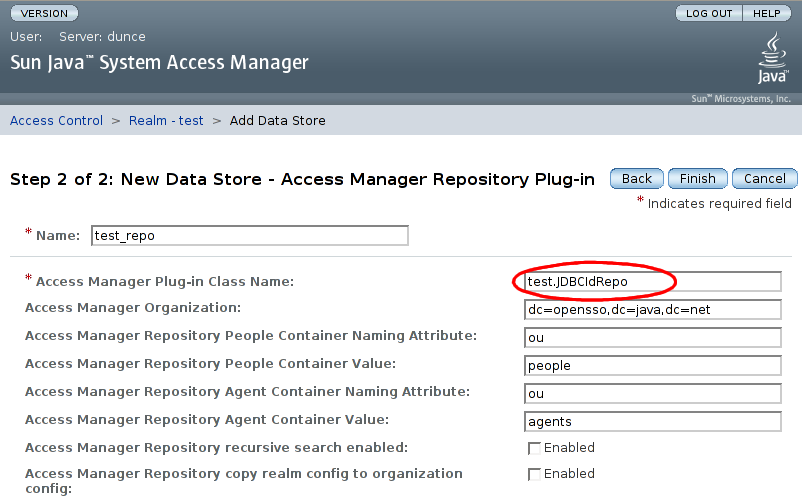Viewport: 802px width, 497px height.
Task: Enable recursive search checkbox
Action: [534, 448]
